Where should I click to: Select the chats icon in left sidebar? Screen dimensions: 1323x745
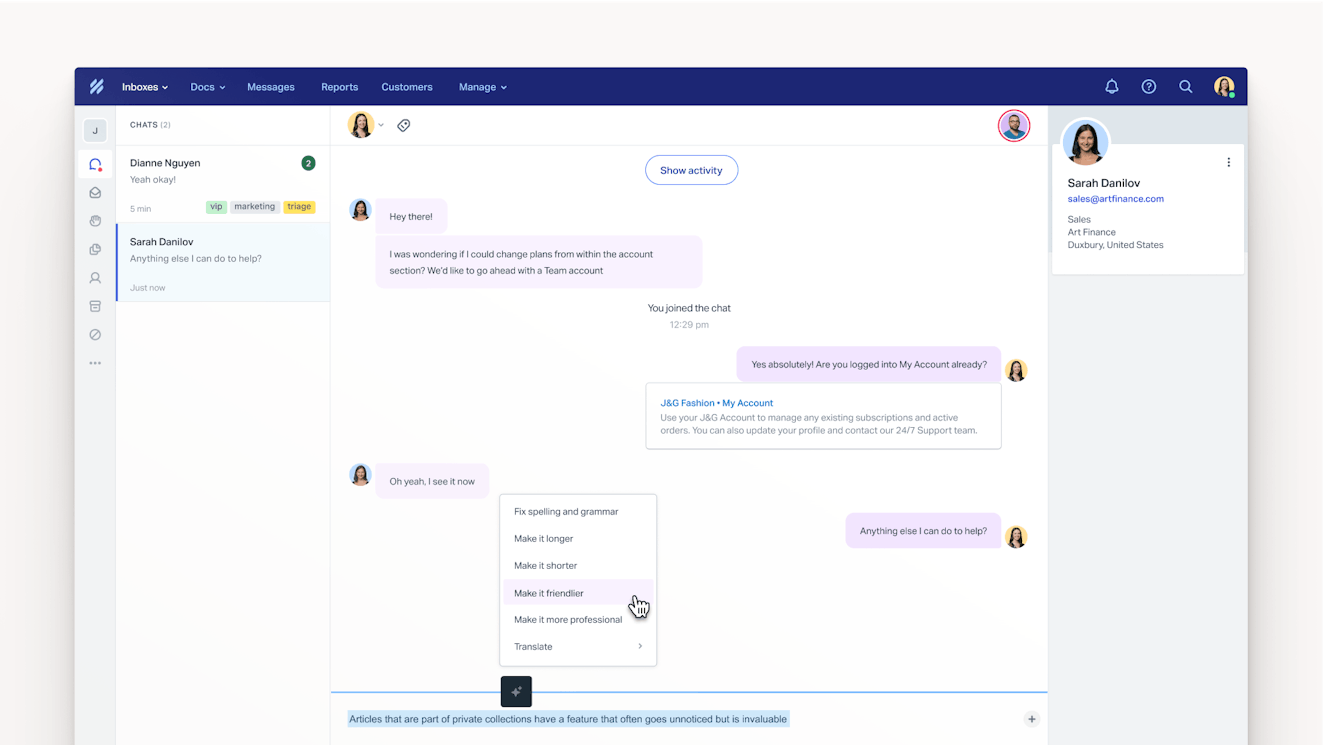coord(95,164)
